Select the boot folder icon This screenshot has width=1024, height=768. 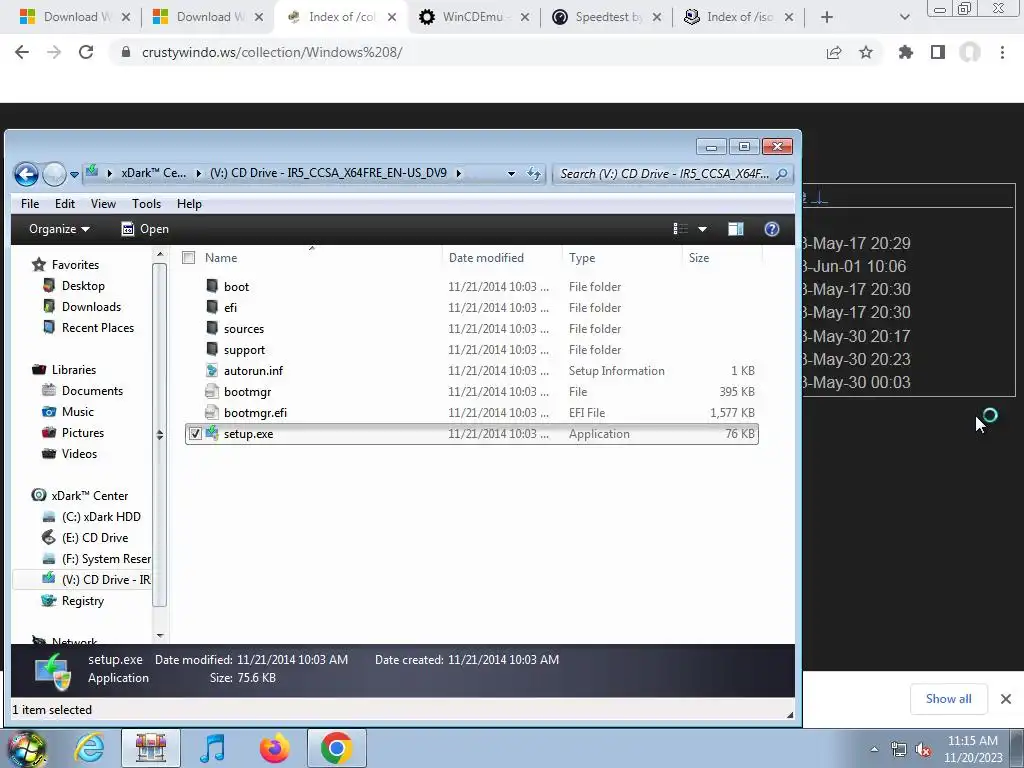(x=212, y=286)
